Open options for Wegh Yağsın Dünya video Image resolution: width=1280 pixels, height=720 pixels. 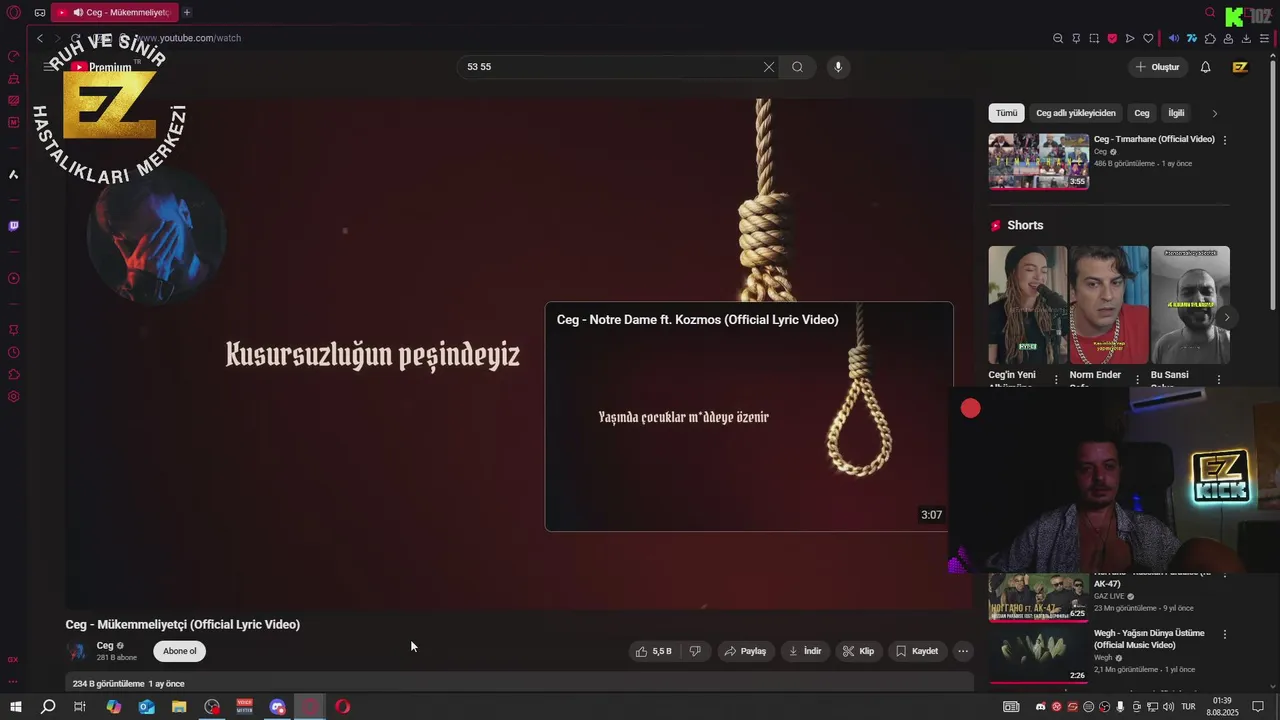click(1225, 634)
